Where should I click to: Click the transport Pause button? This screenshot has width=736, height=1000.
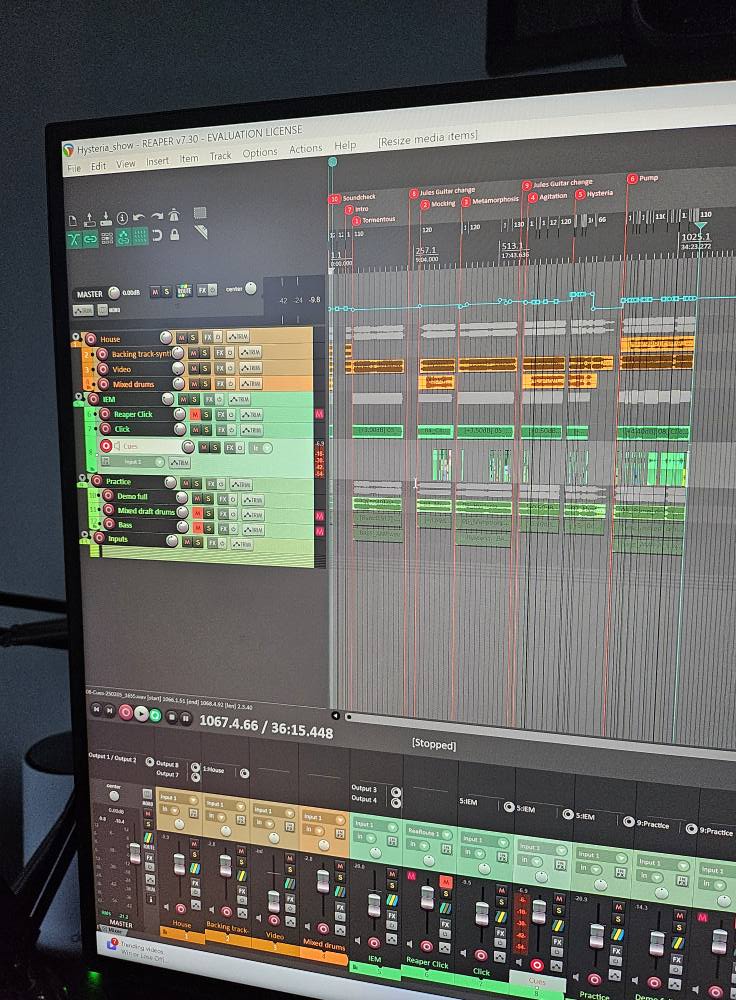tap(186, 719)
